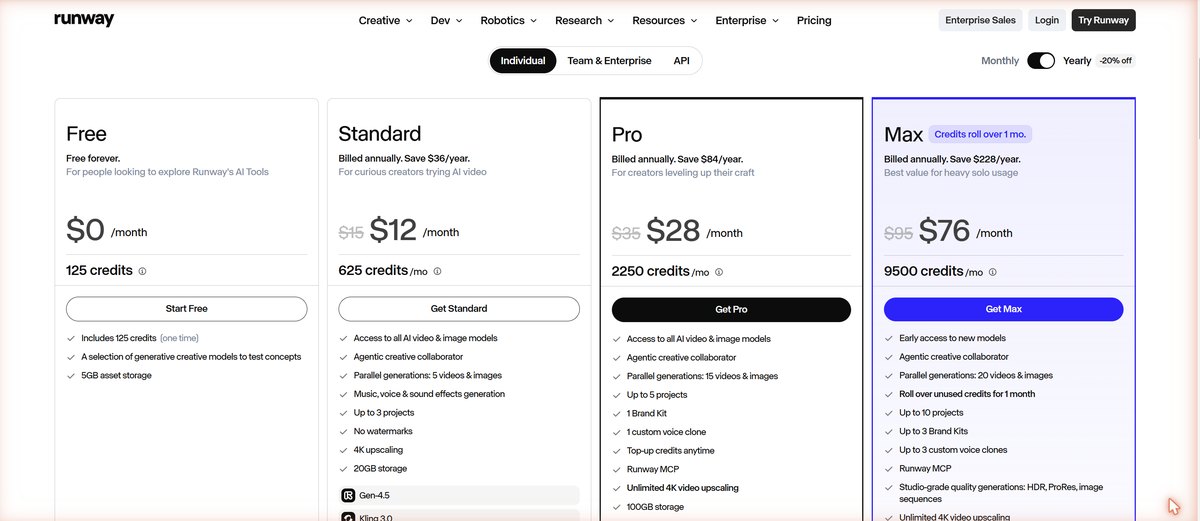Screen dimensions: 1200x521
Task: Expand the Resources dropdown menu
Action: tap(665, 20)
